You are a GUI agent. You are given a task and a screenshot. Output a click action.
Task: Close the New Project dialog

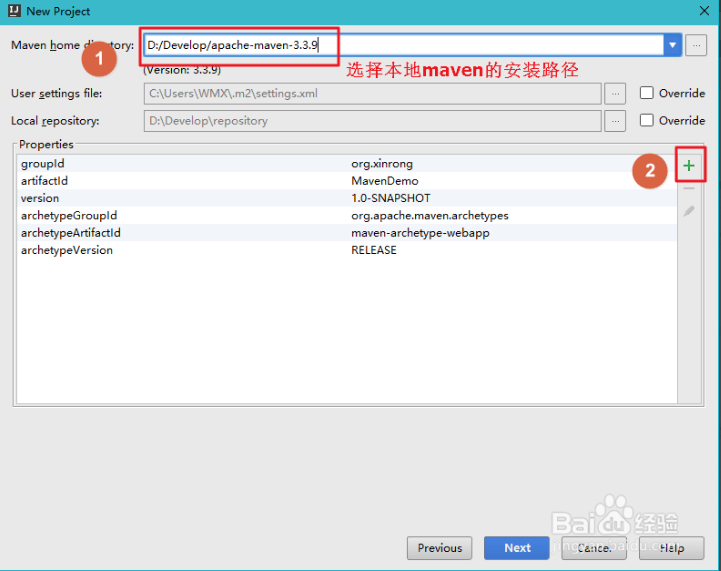click(x=704, y=11)
